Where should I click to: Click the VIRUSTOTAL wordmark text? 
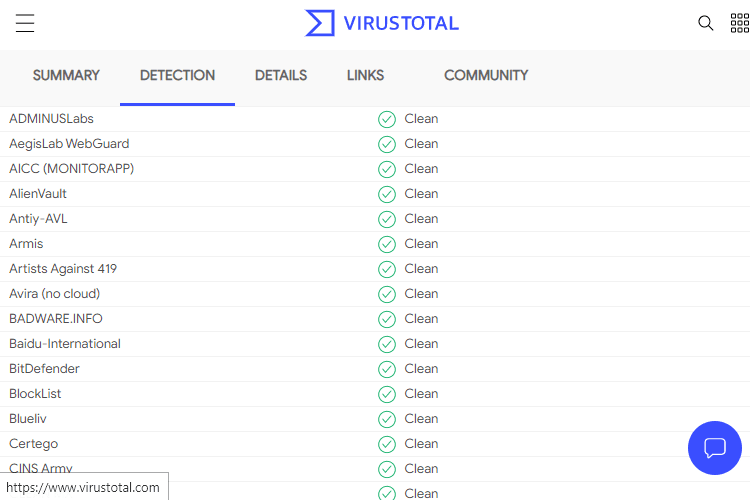401,23
